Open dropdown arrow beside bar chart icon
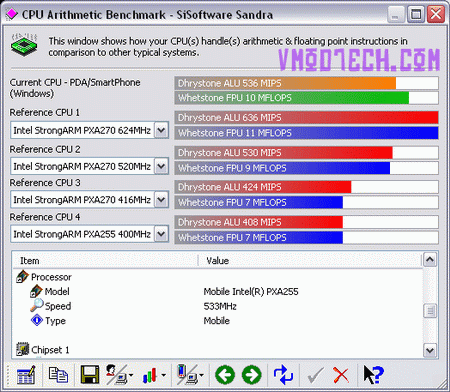 [x=163, y=375]
